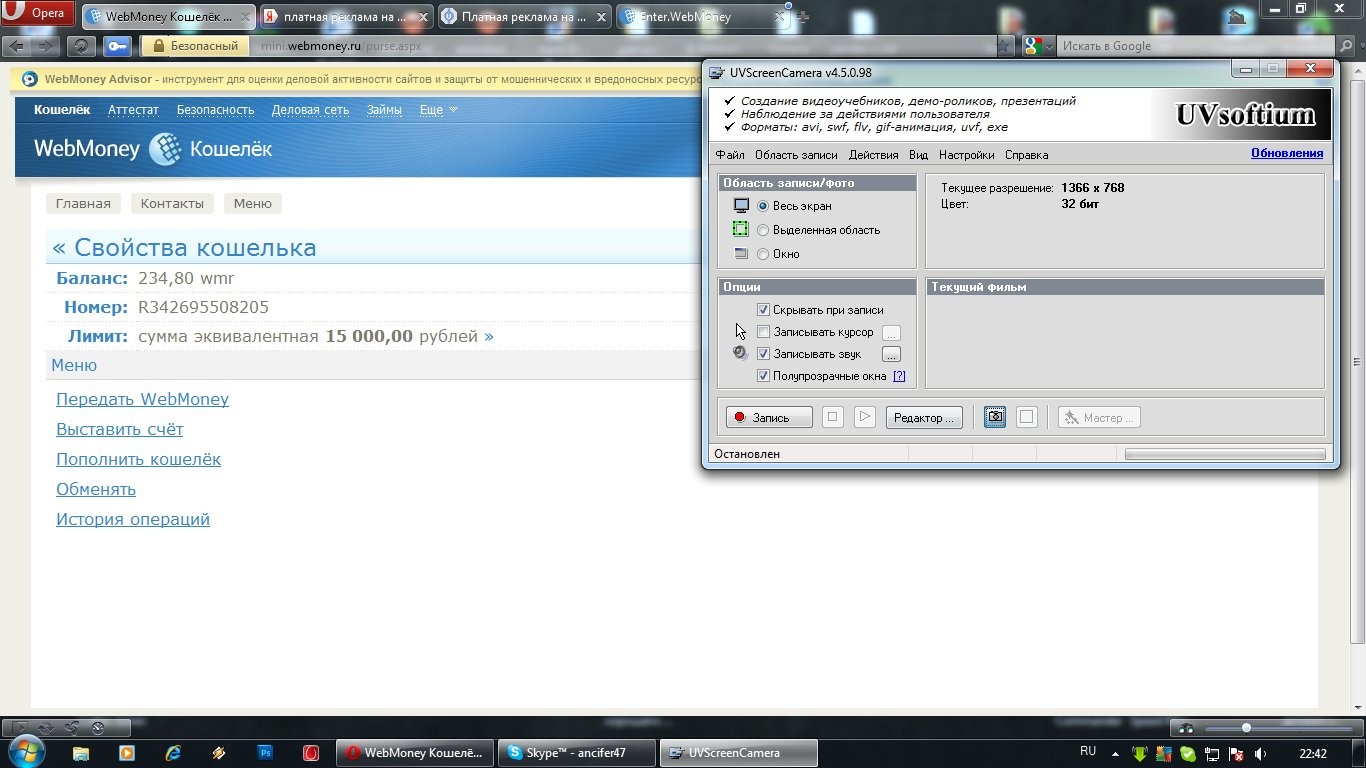
Task: Open Photoshop from the taskbar
Action: (265, 753)
